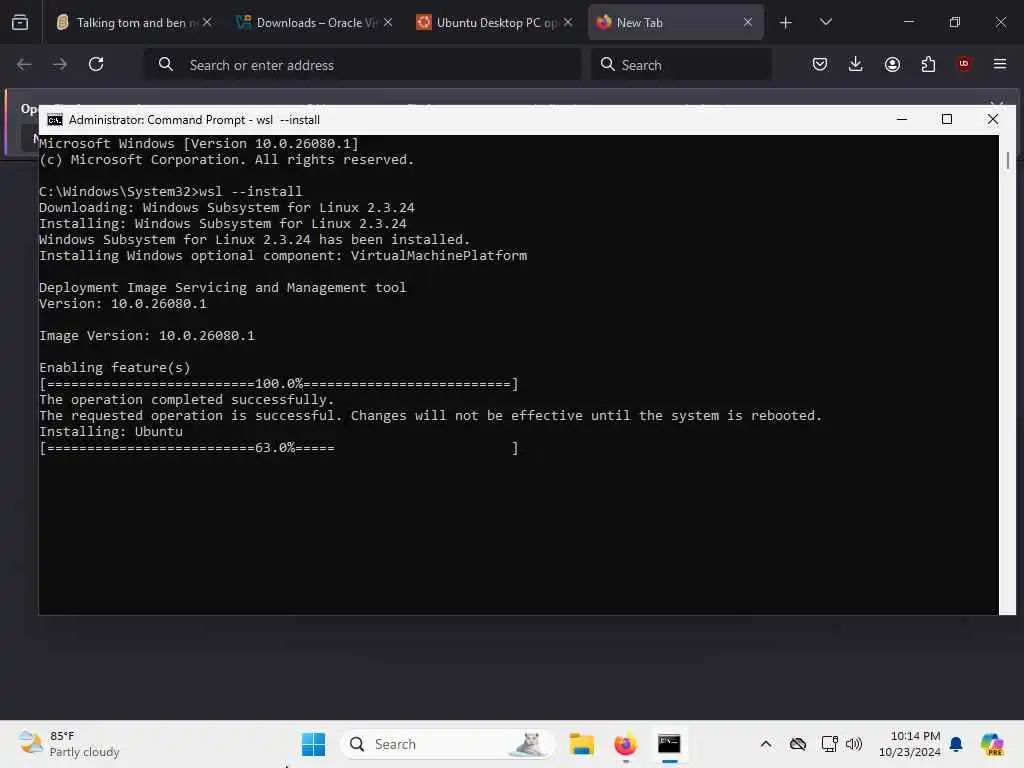Click the Command Prompt title bar icon
Viewport: 1024px width, 768px height.
click(55, 120)
